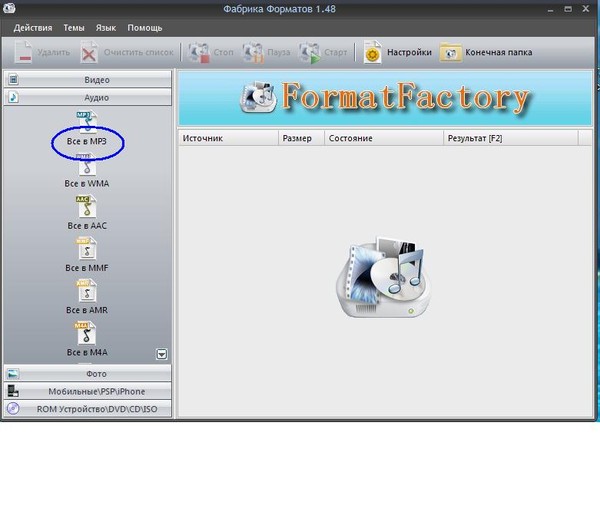The width and height of the screenshot is (600, 505).
Task: Click the Все в M4A label
Action: click(x=87, y=352)
